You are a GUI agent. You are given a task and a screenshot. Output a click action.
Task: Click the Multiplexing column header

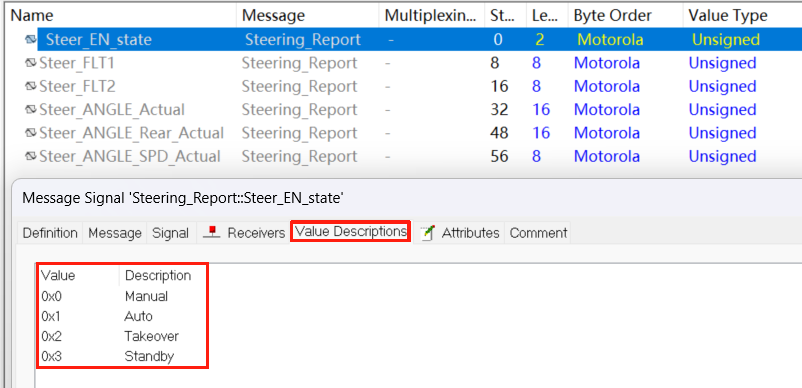click(x=432, y=15)
